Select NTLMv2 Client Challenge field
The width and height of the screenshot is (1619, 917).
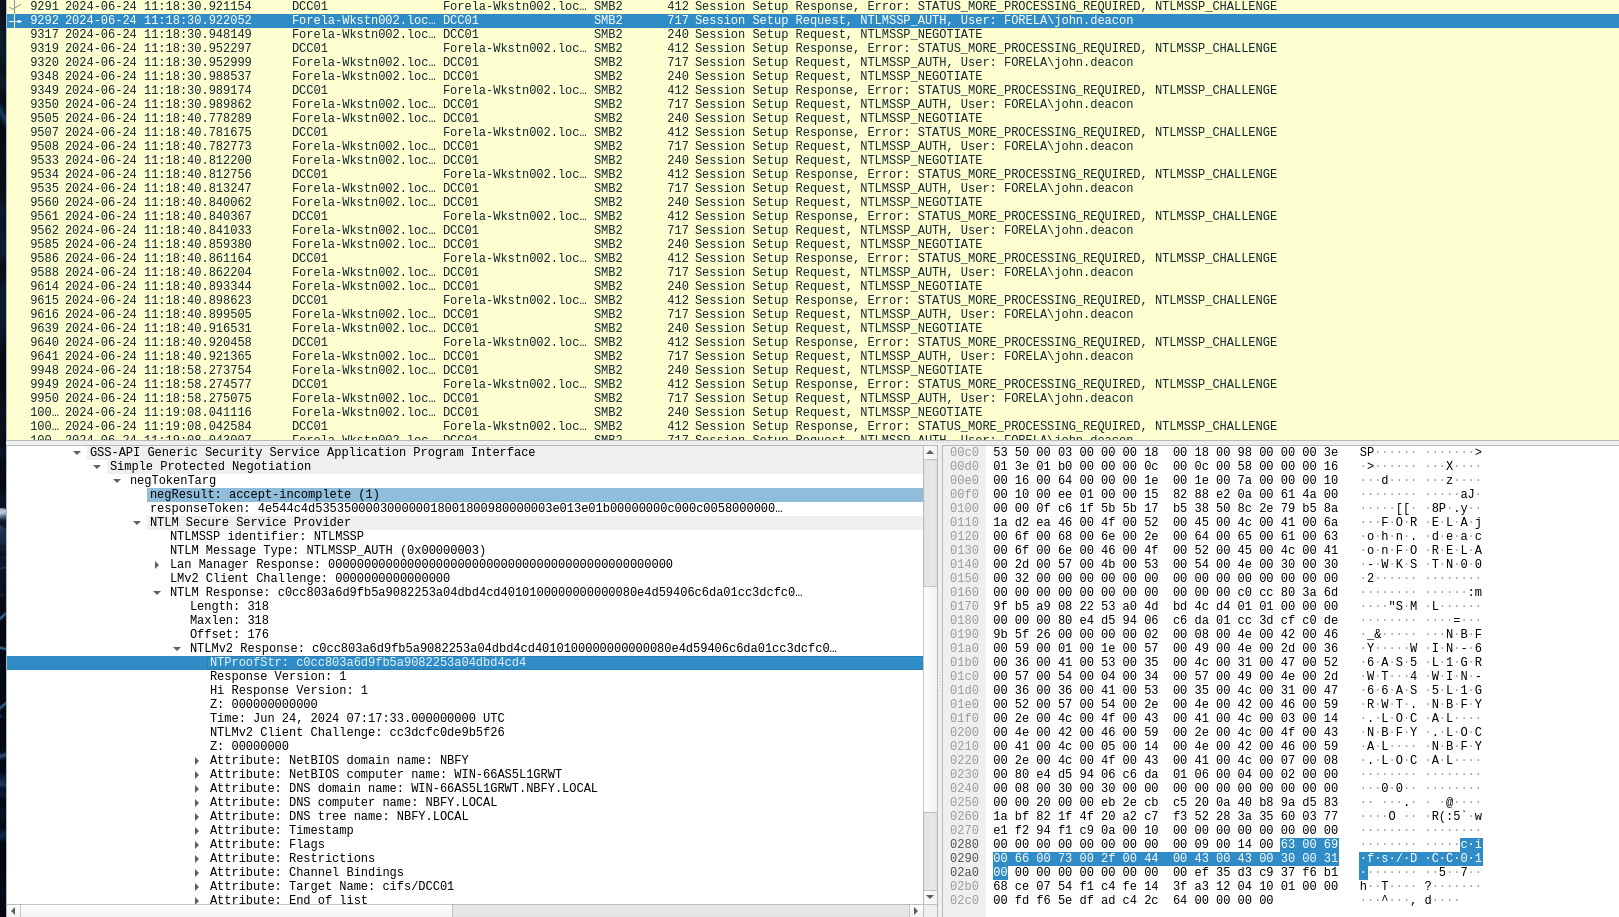357,733
